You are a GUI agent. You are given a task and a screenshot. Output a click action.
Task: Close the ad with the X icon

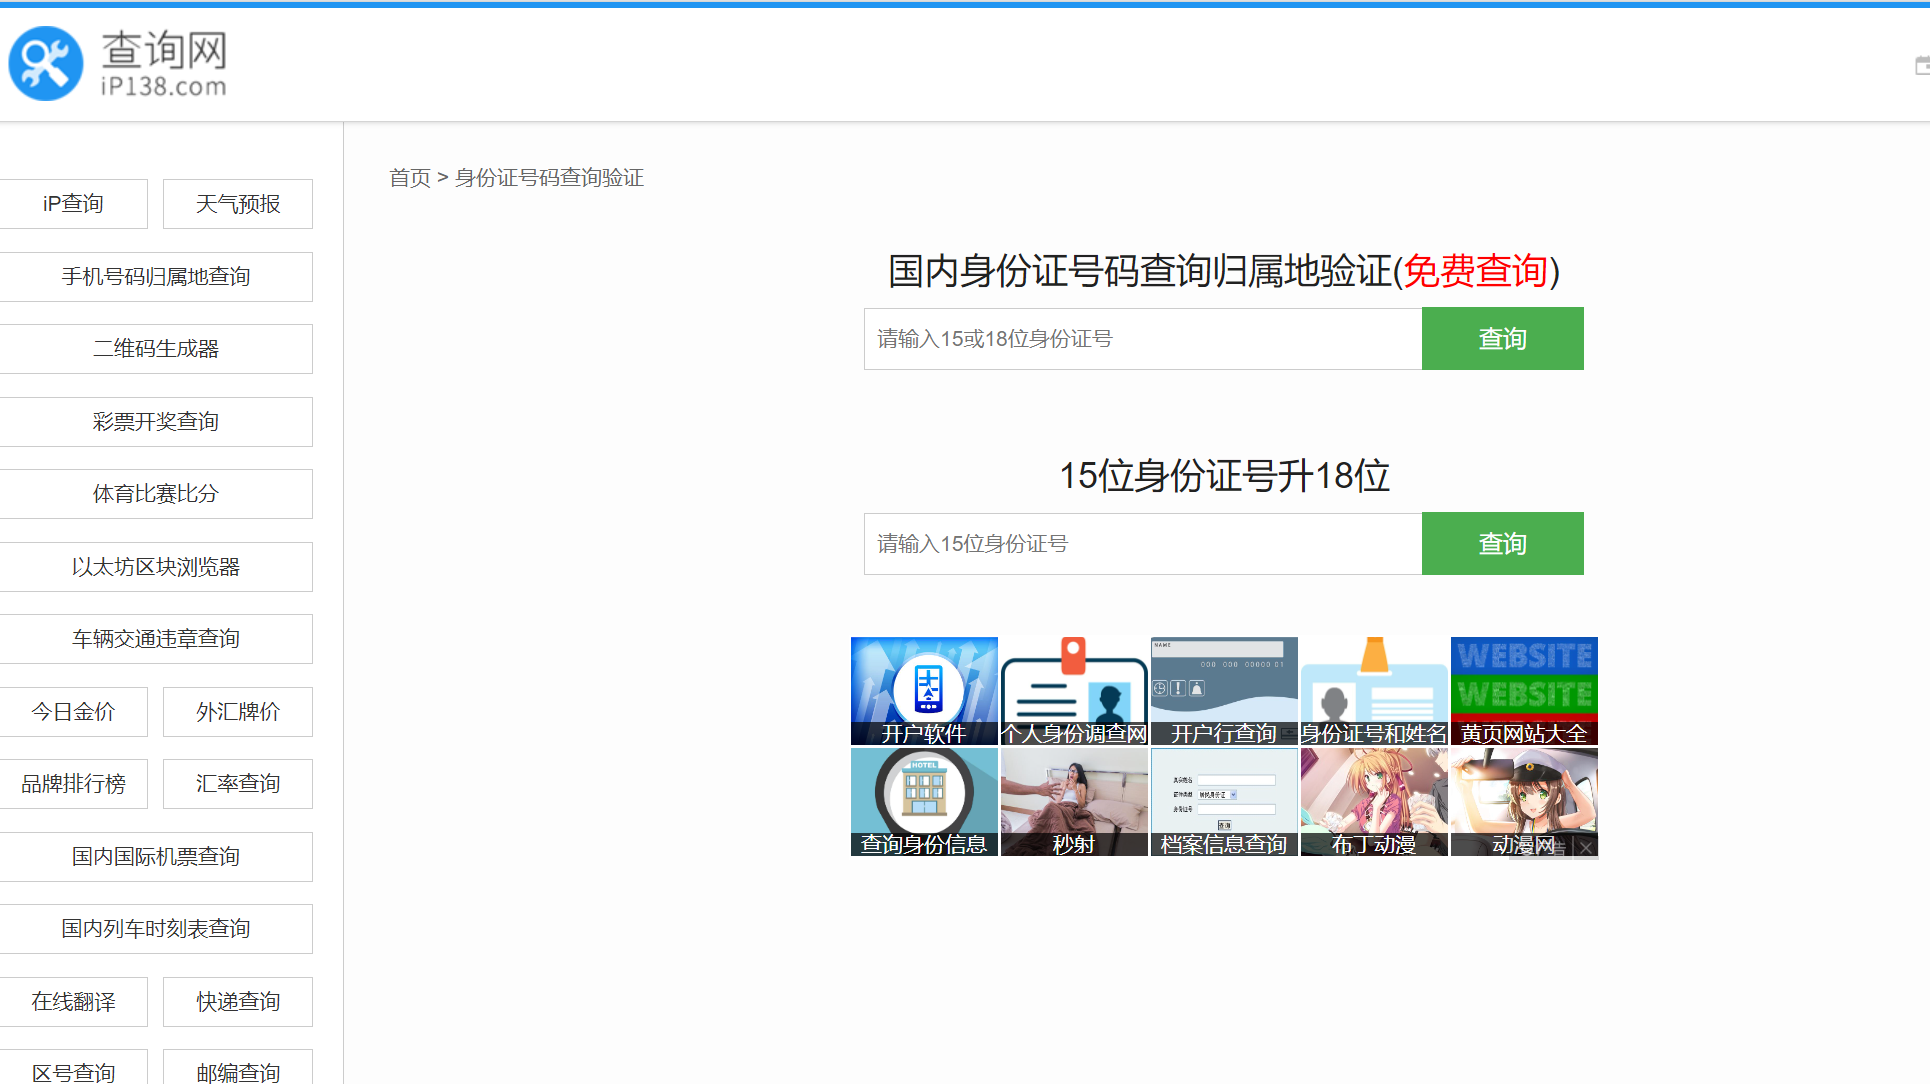click(1586, 847)
